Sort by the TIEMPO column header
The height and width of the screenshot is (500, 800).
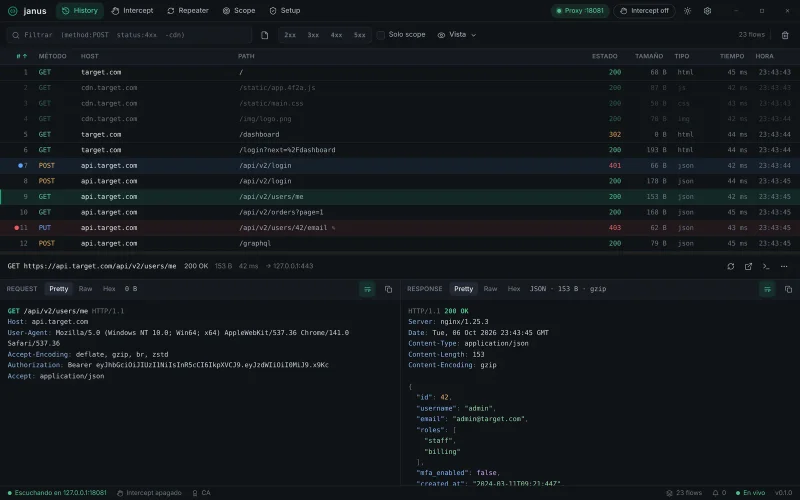[x=732, y=56]
